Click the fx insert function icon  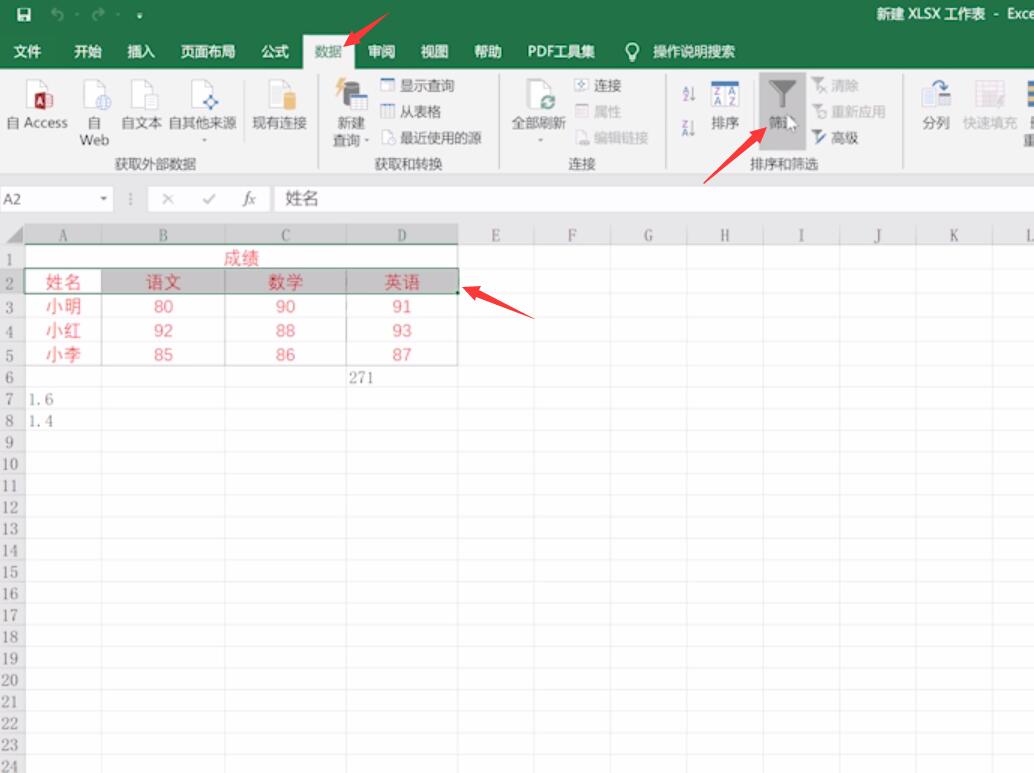point(249,199)
